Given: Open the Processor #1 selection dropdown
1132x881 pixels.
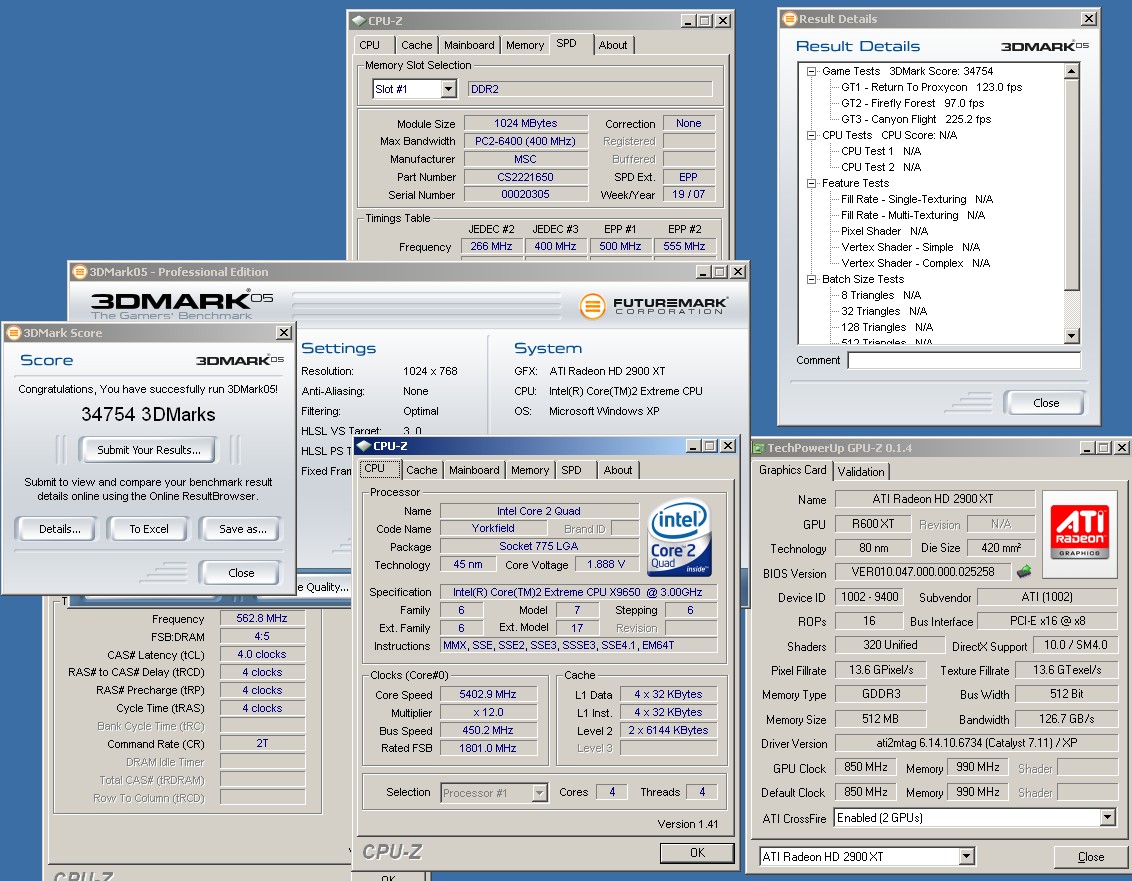Looking at the screenshot, I should 539,793.
